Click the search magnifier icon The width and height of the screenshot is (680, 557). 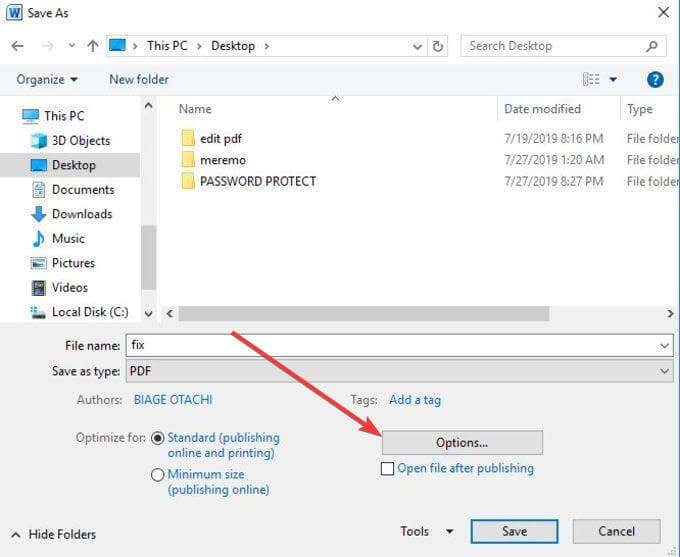pos(652,46)
